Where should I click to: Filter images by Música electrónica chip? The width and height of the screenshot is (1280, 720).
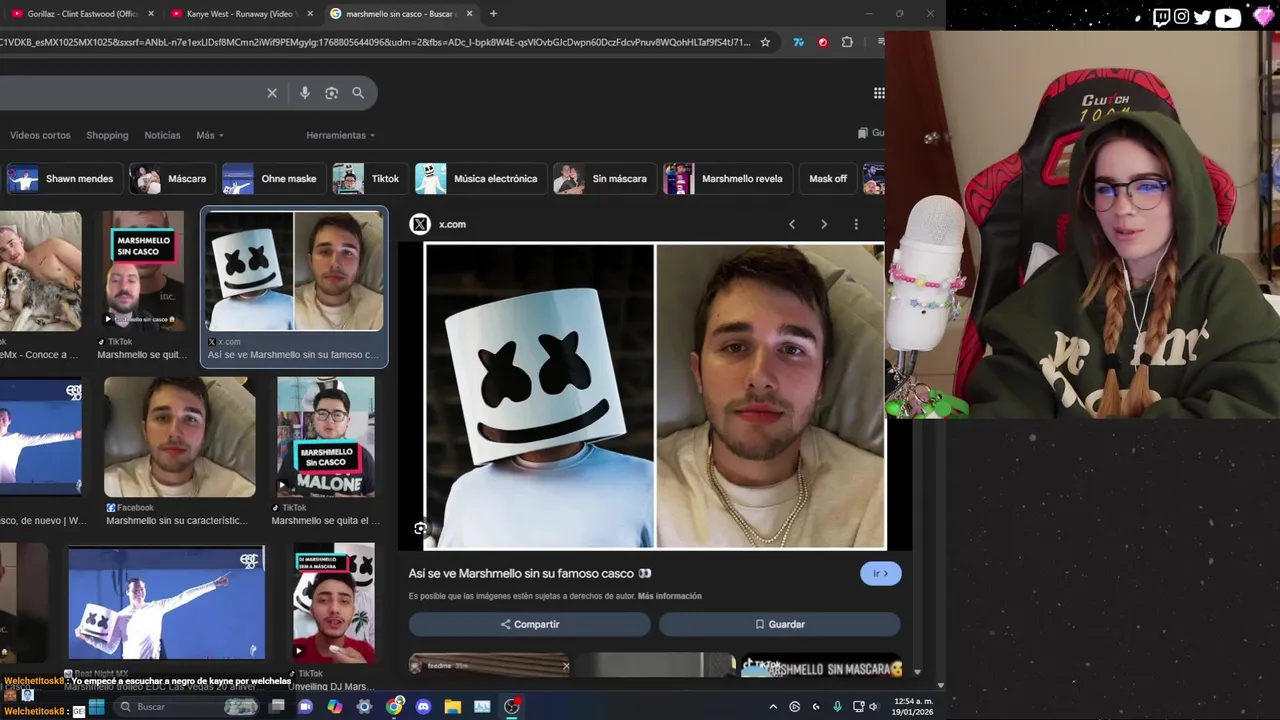[480, 179]
